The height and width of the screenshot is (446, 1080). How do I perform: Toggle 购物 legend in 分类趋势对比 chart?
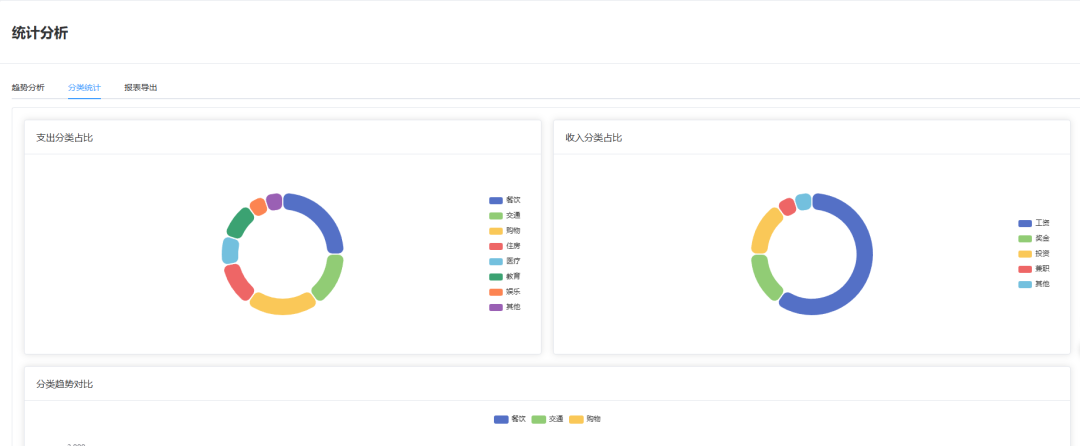pos(585,419)
